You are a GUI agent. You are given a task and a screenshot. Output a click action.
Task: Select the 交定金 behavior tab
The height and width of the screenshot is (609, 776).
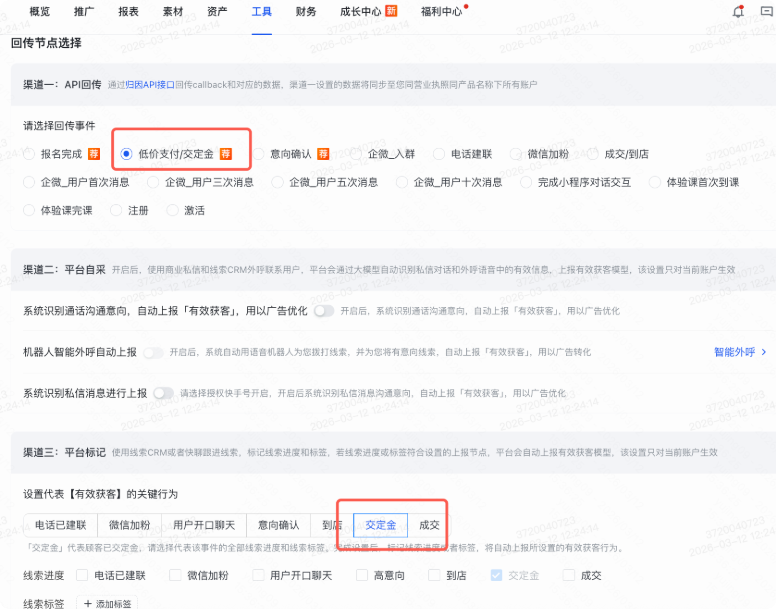point(381,525)
